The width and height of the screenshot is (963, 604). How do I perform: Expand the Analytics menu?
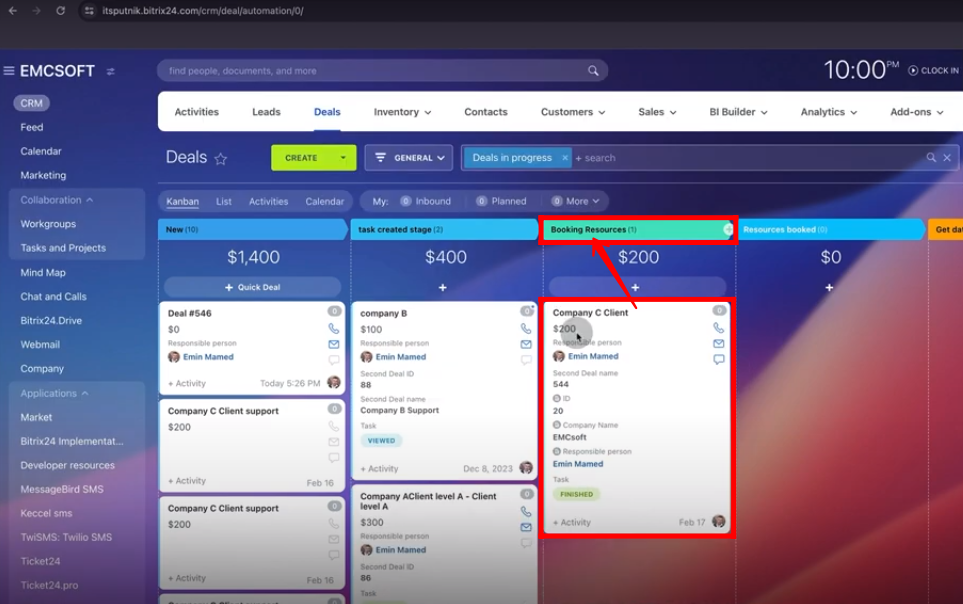(x=828, y=112)
